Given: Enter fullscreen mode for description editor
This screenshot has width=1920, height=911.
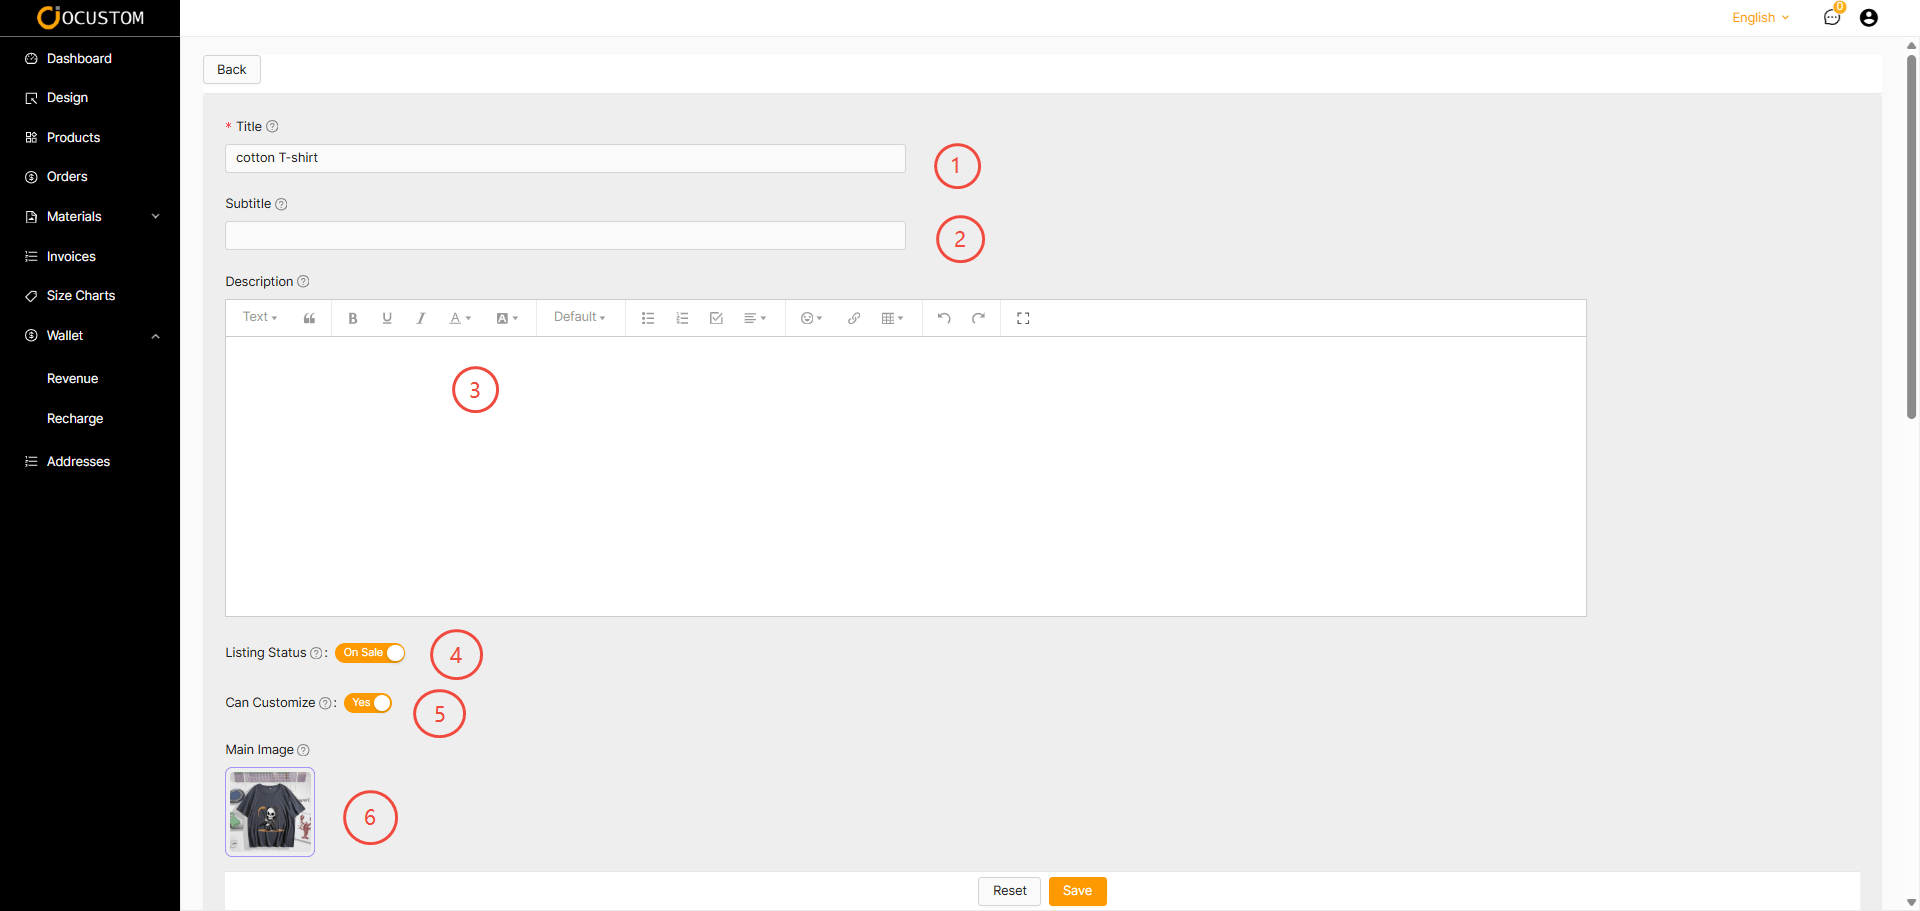Looking at the screenshot, I should pyautogui.click(x=1022, y=318).
